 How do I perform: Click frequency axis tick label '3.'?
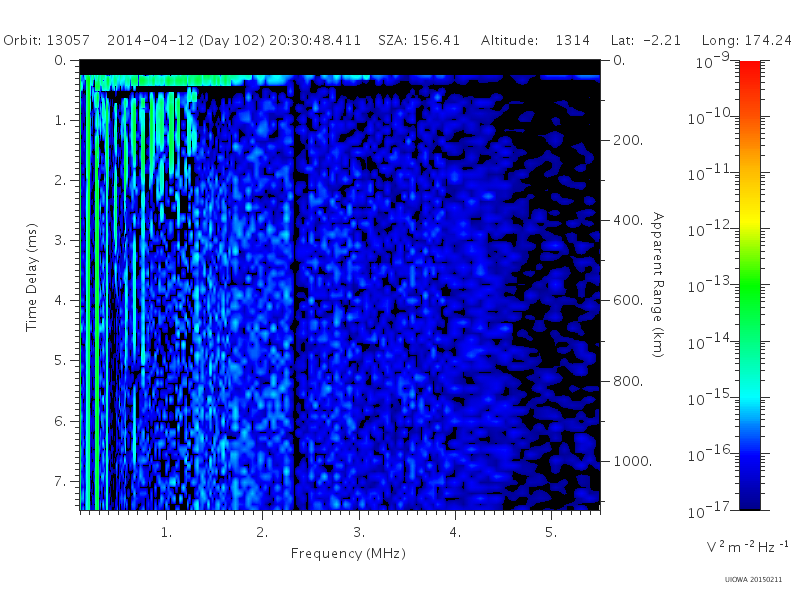coord(359,533)
